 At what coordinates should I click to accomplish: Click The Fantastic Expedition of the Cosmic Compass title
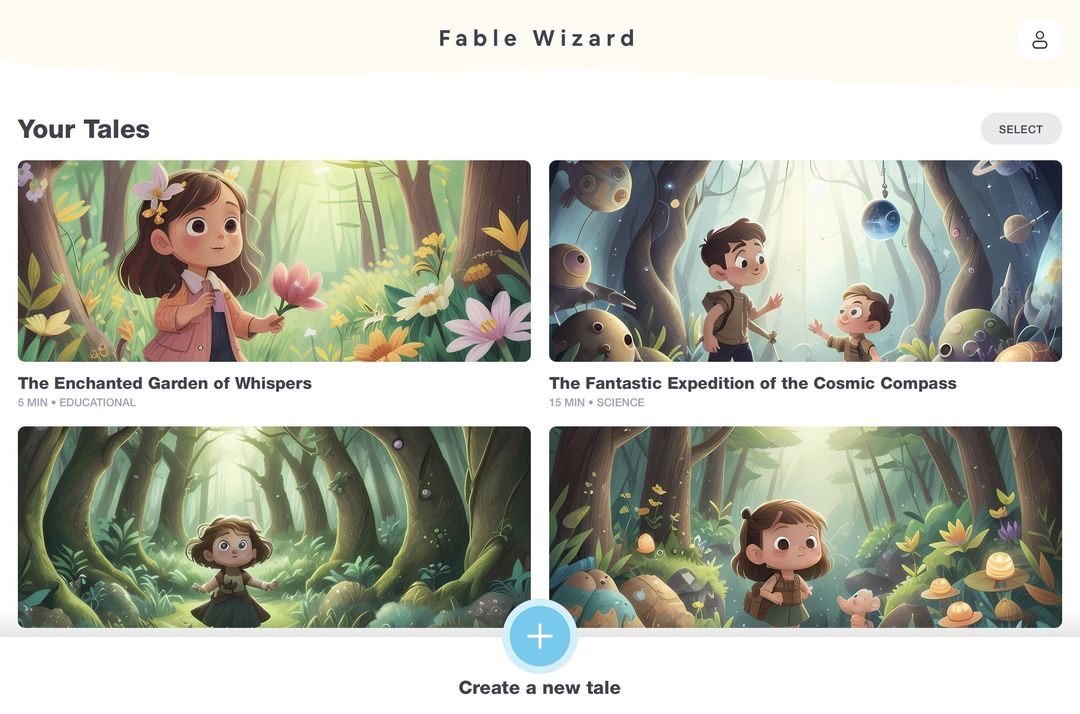(x=753, y=383)
